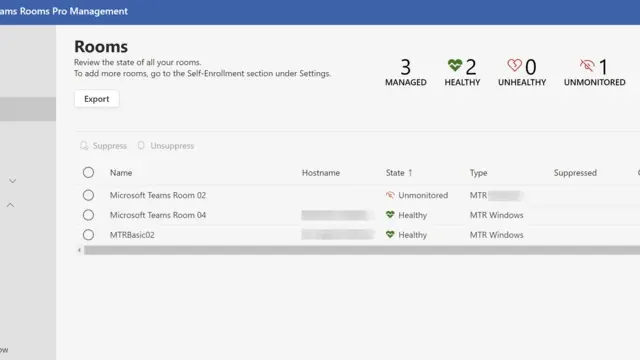This screenshot has height=360, width=640.
Task: Click the Unsuppress button
Action: pos(166,146)
